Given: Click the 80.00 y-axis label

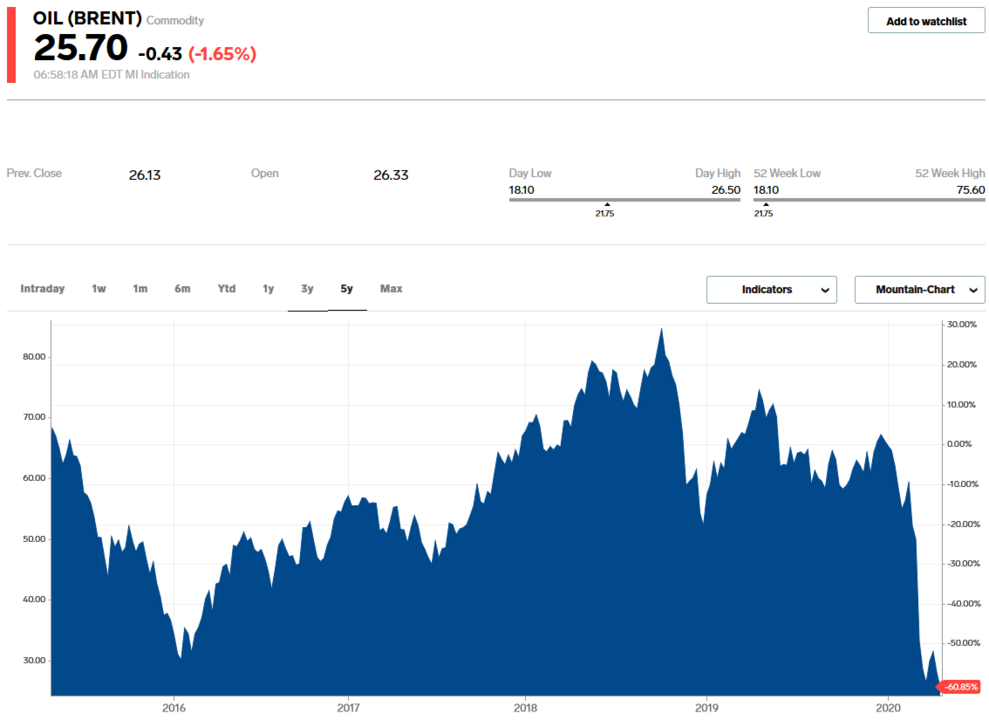Looking at the screenshot, I should (x=34, y=357).
